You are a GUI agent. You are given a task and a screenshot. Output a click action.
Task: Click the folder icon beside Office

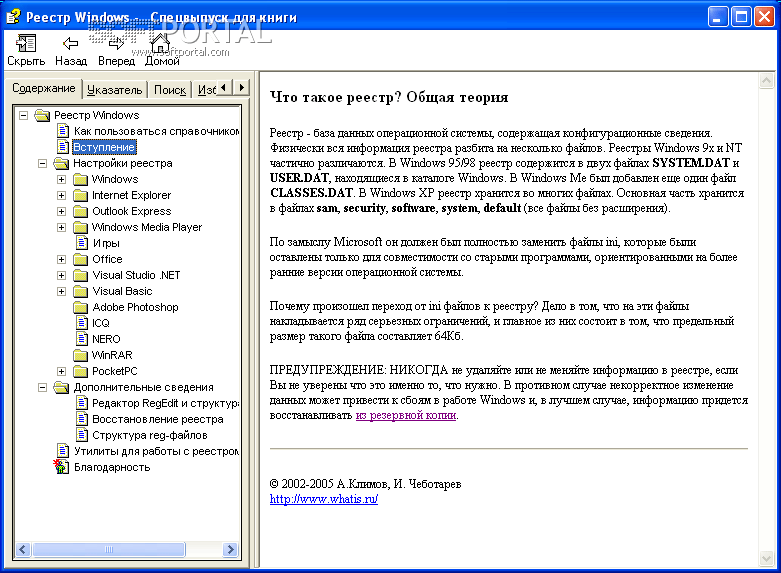[x=80, y=259]
